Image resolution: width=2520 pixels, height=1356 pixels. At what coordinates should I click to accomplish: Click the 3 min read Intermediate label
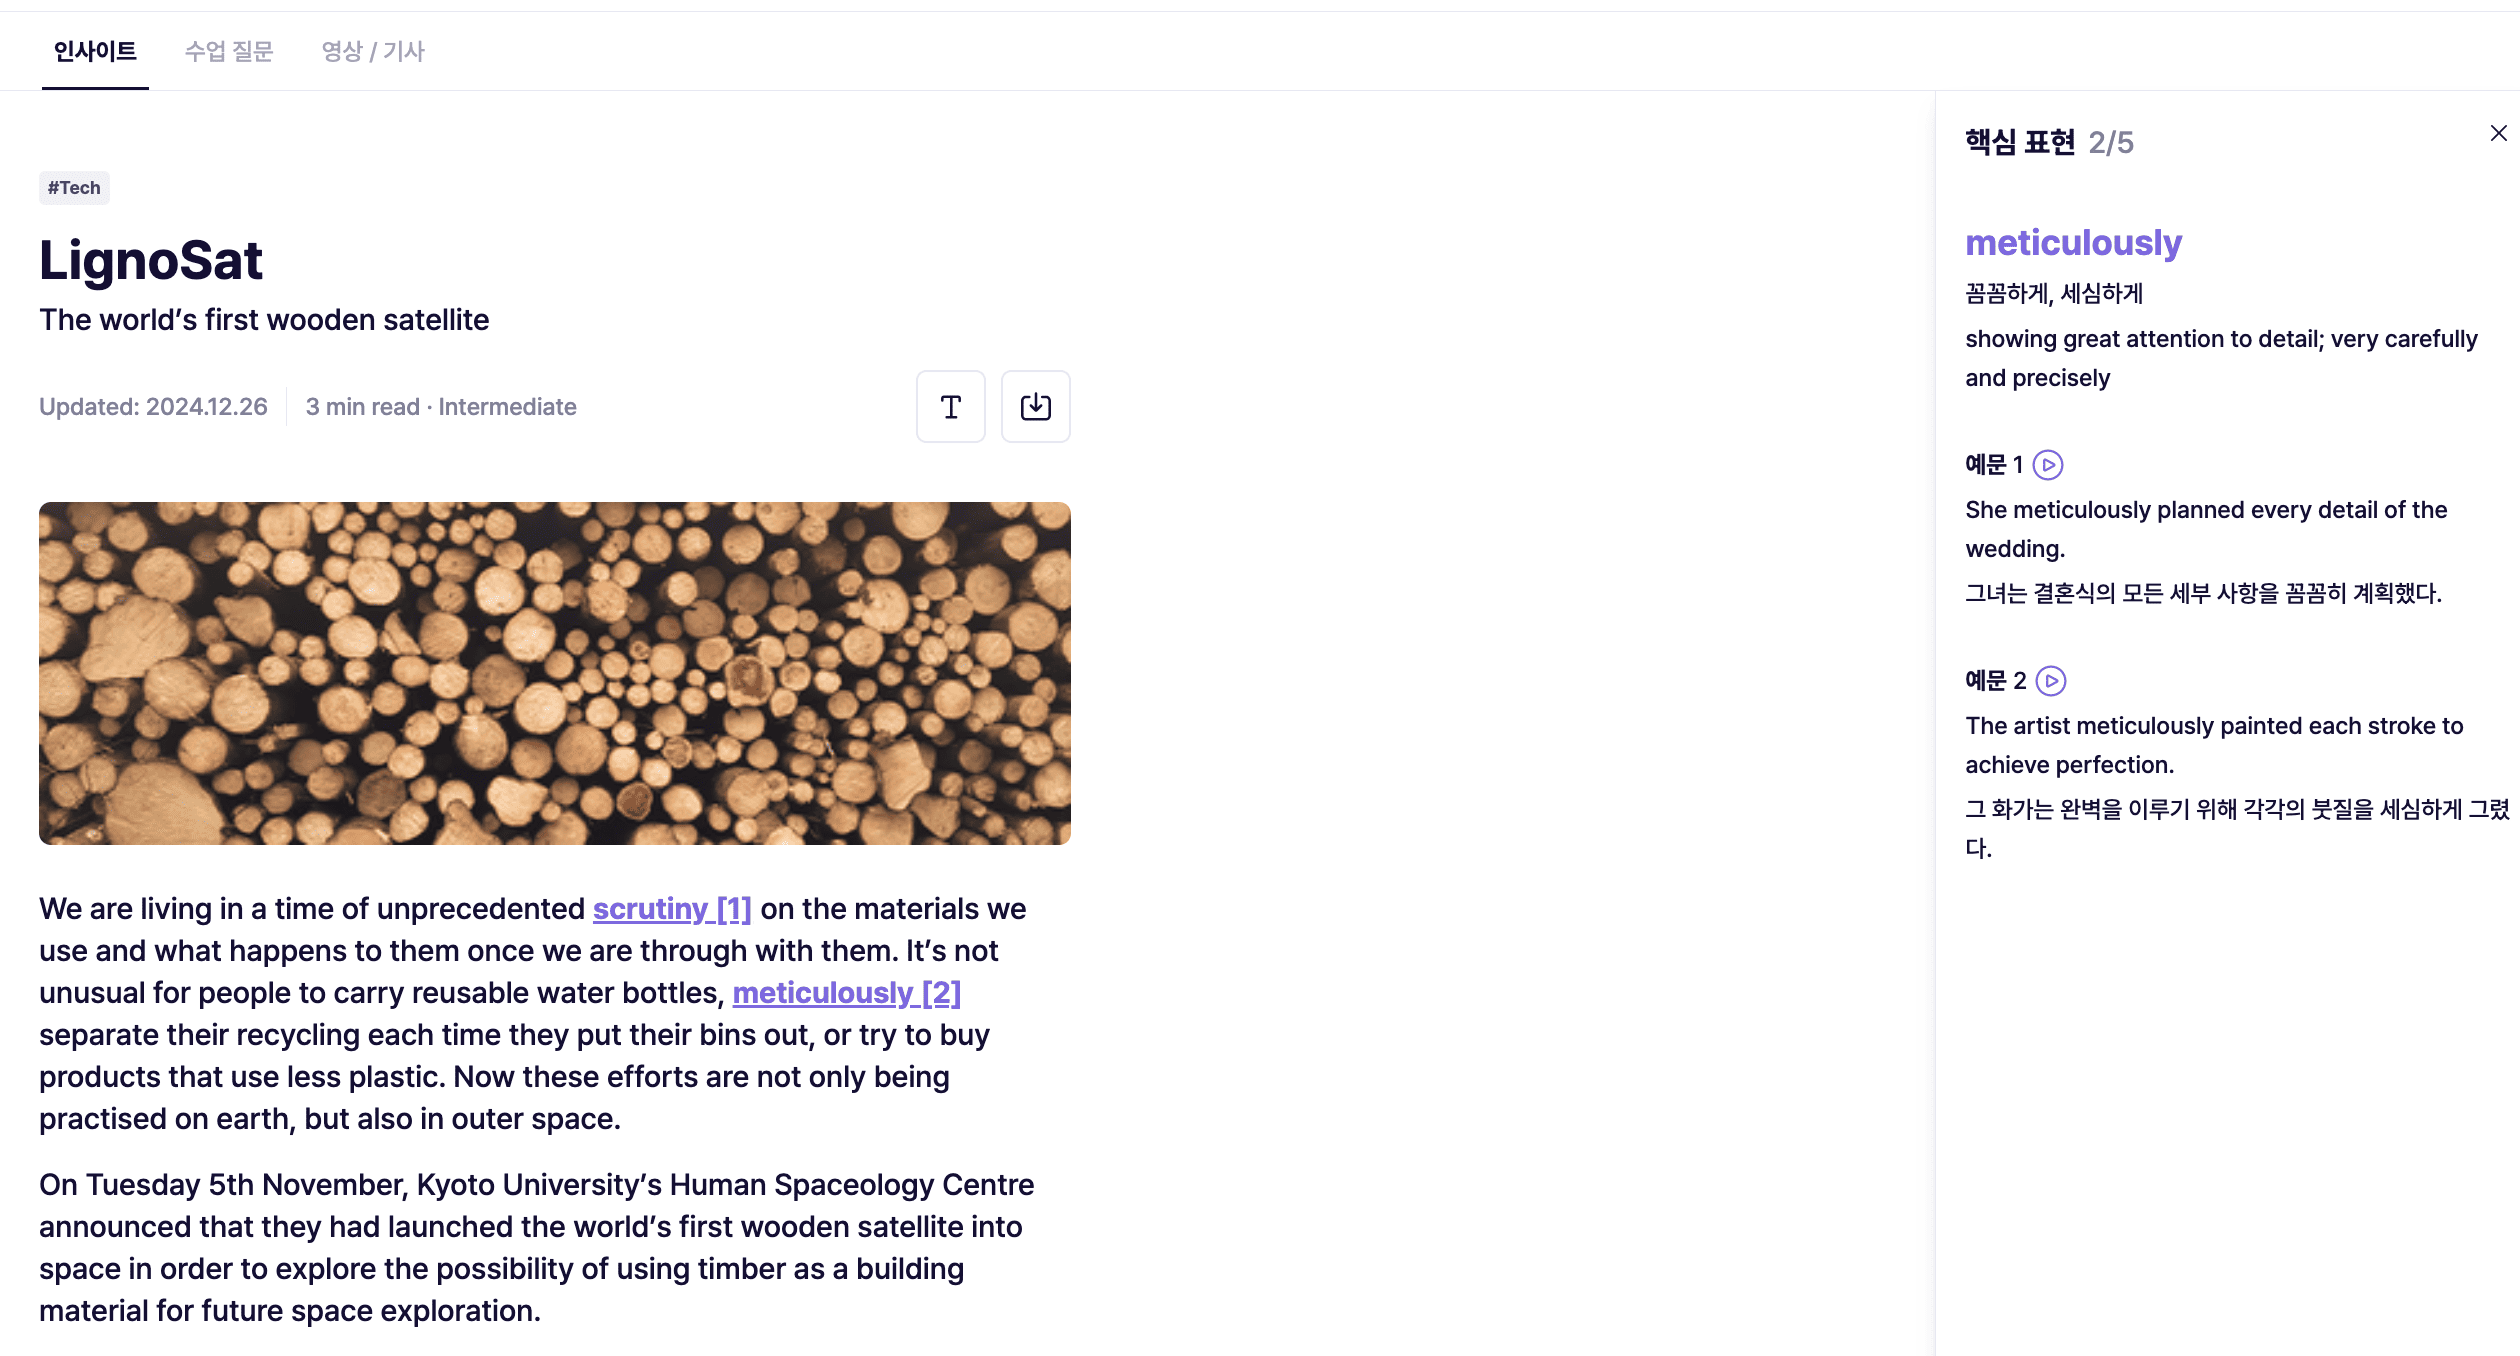coord(441,407)
